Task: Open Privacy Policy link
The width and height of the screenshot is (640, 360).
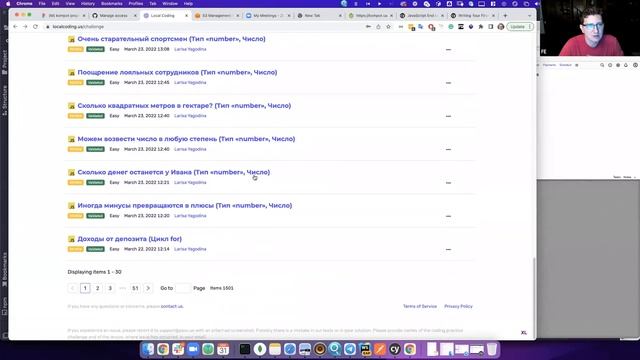Action: tap(458, 306)
